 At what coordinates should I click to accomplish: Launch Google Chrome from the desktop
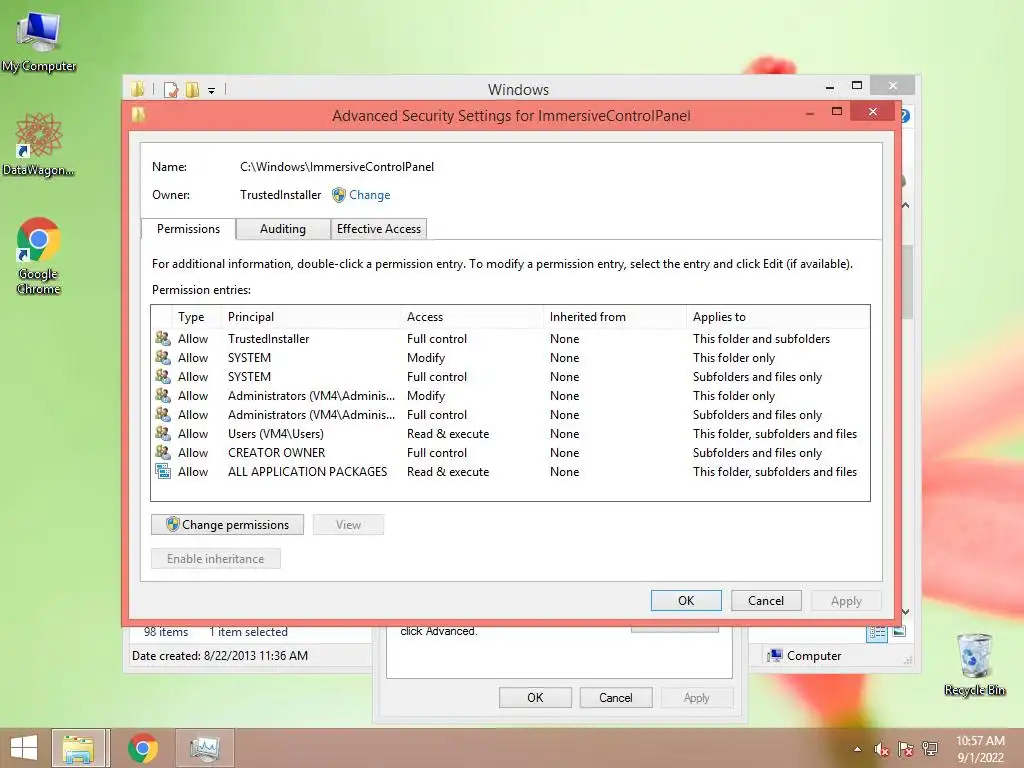point(39,255)
